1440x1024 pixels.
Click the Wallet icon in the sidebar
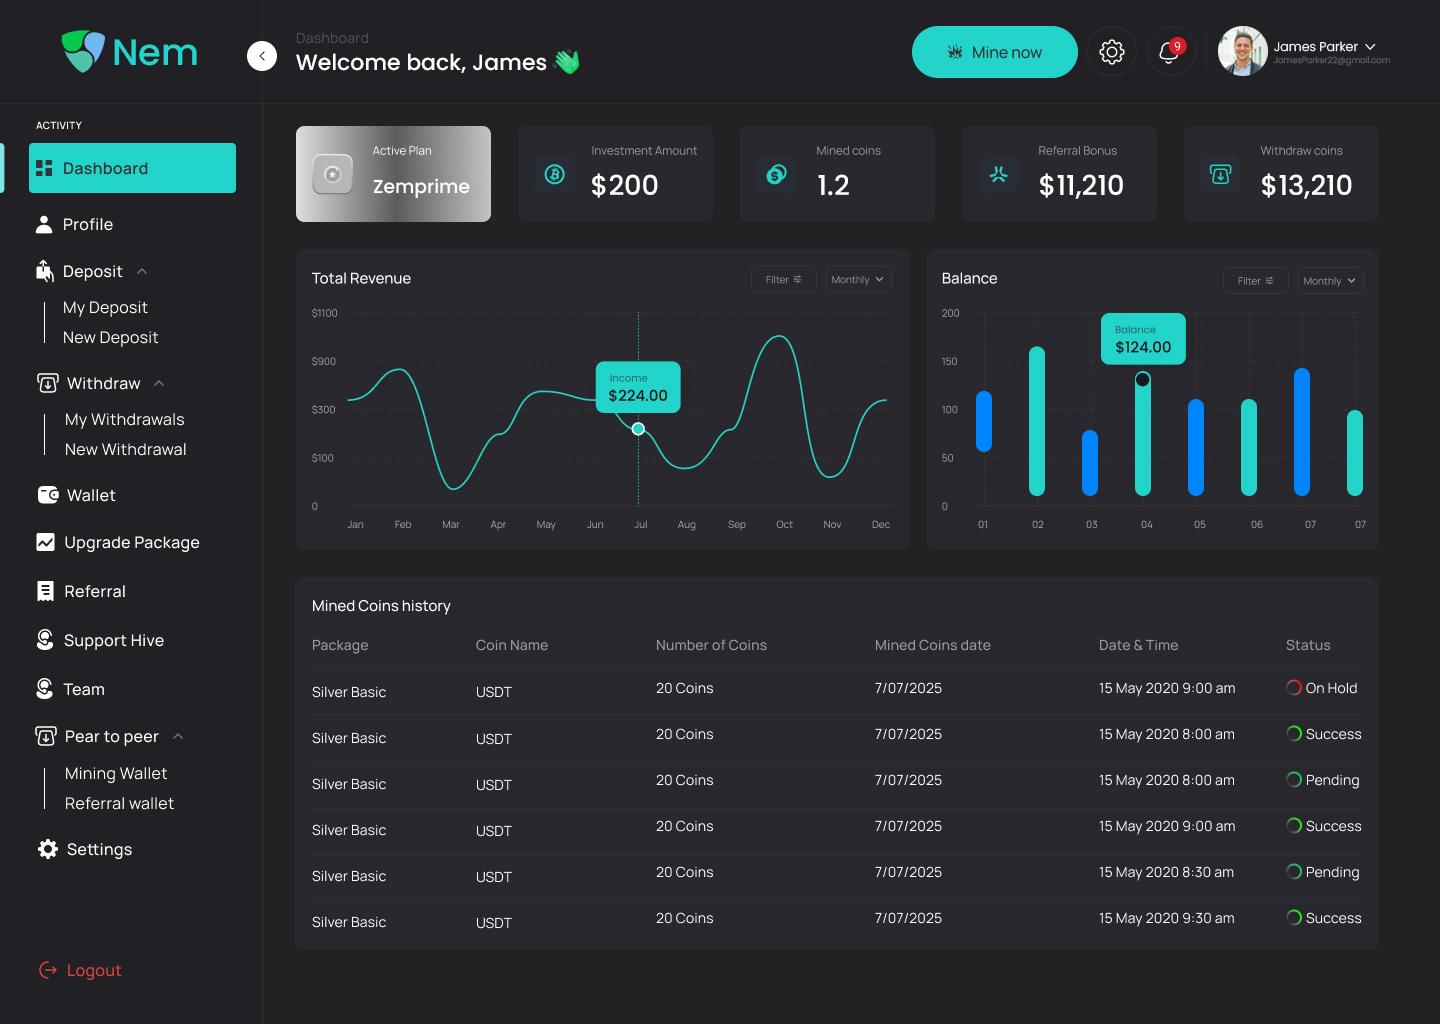[x=45, y=495]
